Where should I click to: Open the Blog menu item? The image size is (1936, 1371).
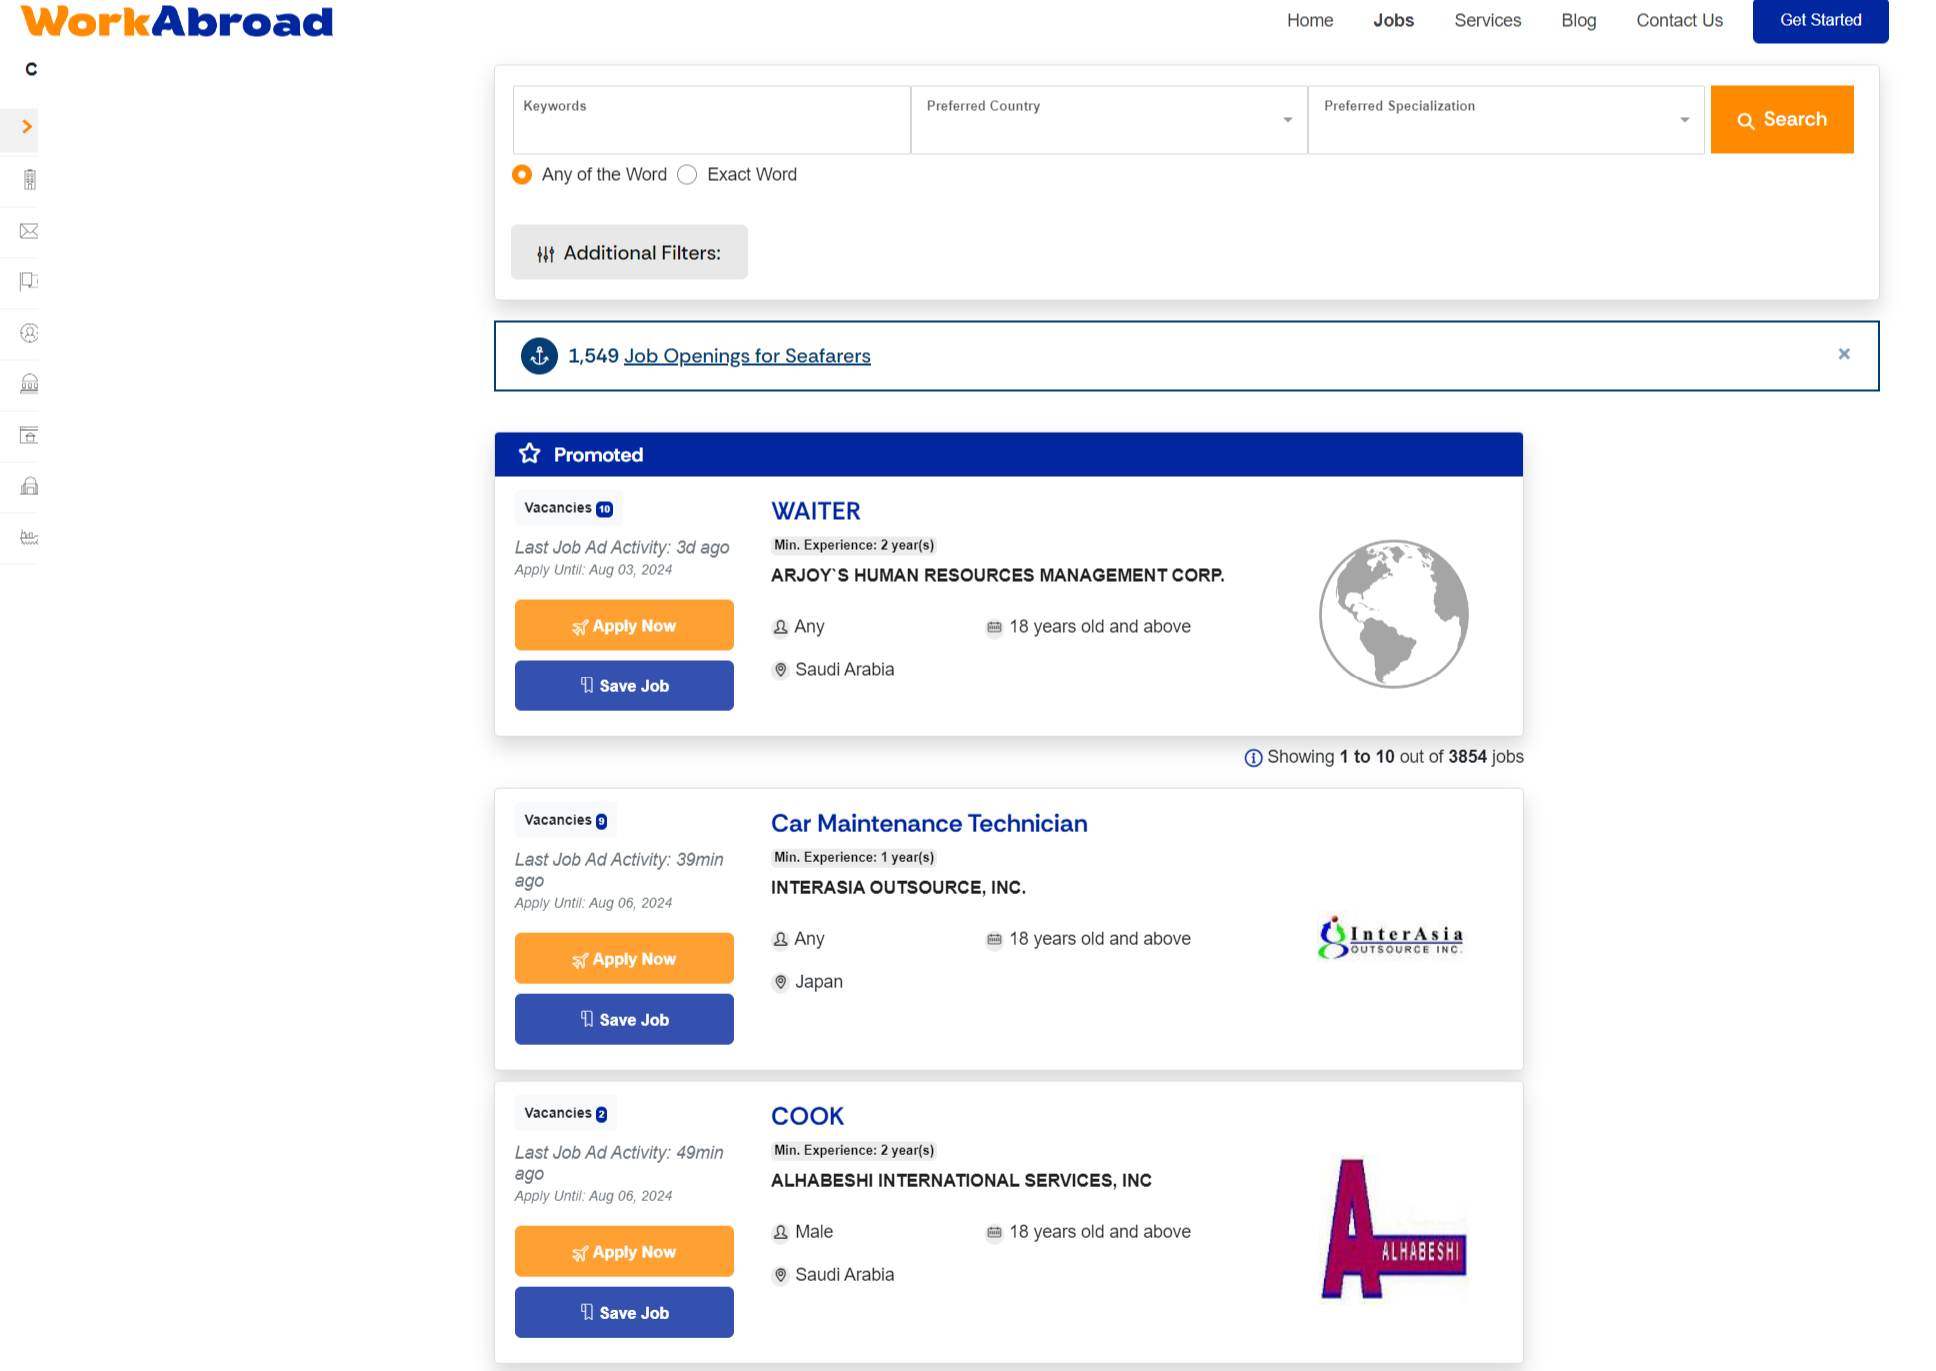1578,21
